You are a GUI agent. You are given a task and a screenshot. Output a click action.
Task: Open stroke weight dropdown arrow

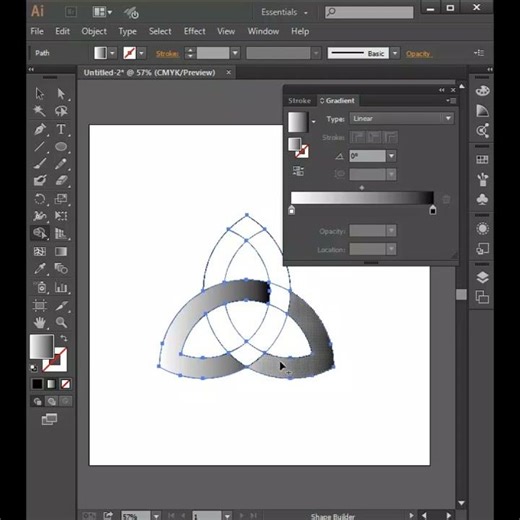(x=235, y=53)
